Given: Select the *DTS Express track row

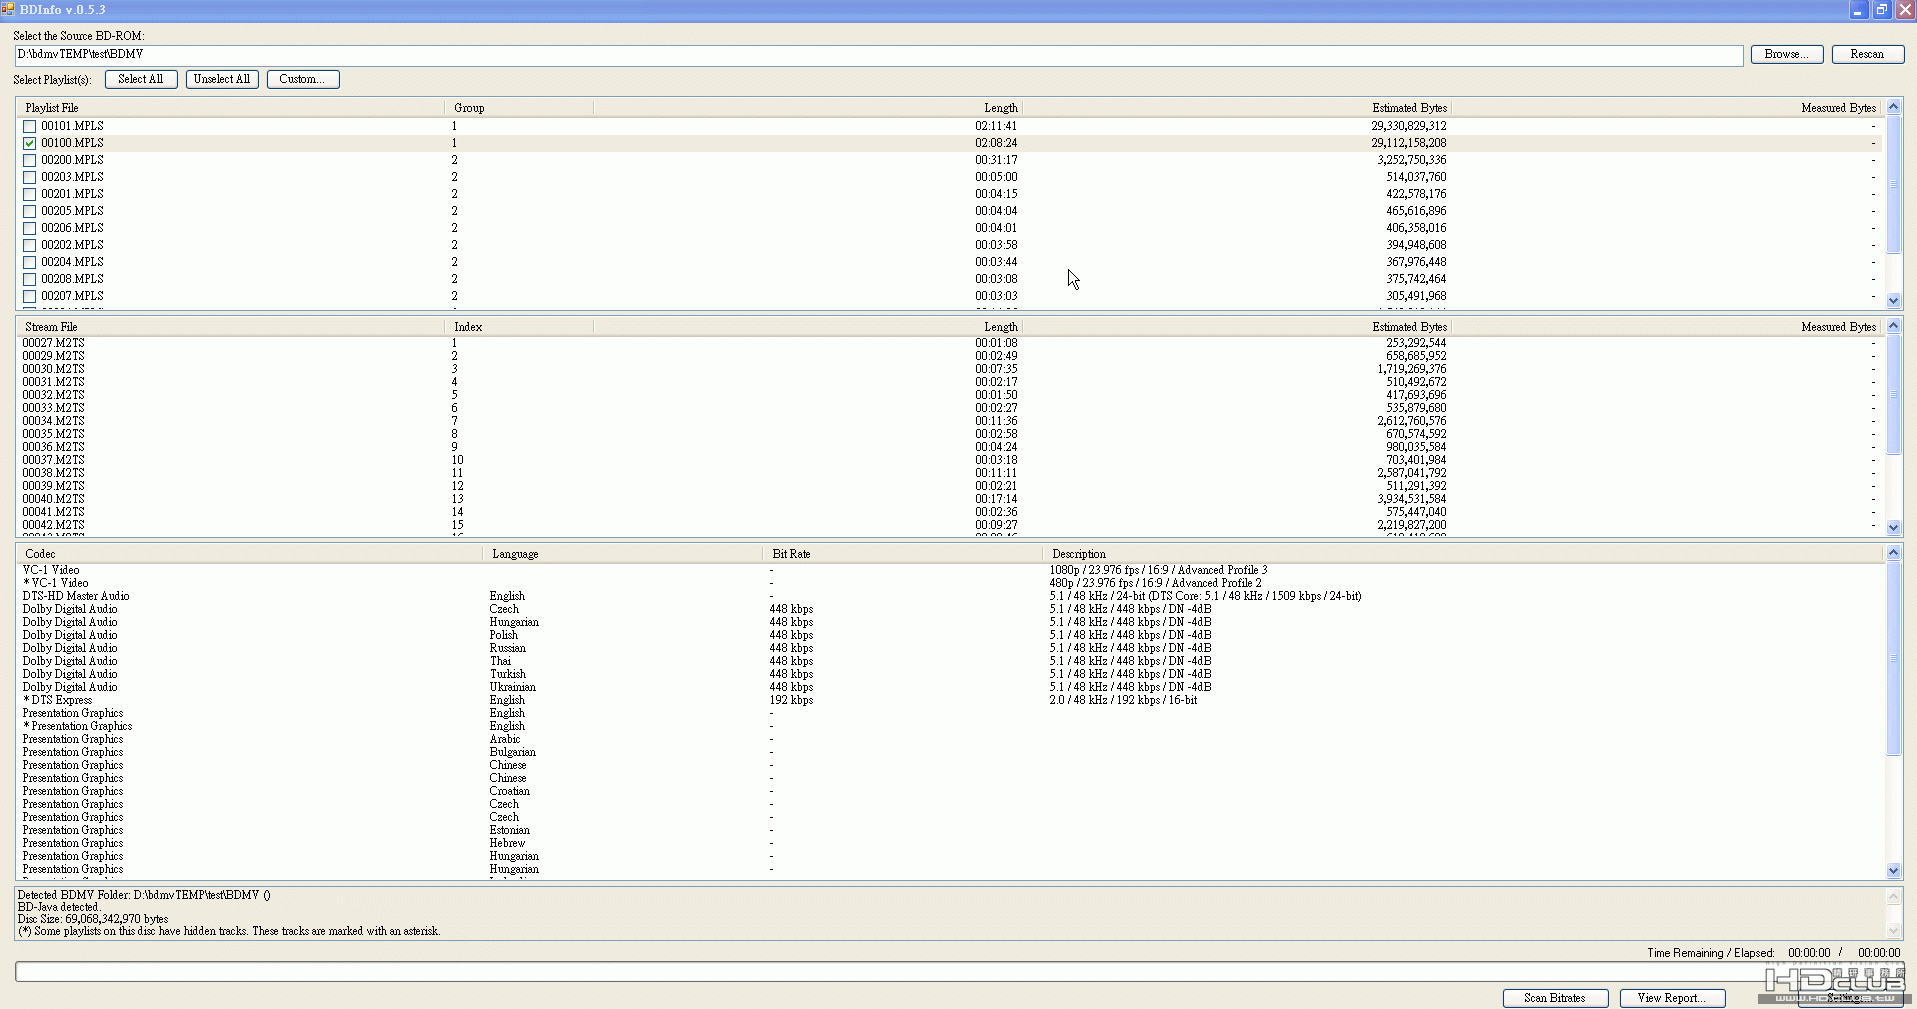Looking at the screenshot, I should pyautogui.click(x=950, y=700).
